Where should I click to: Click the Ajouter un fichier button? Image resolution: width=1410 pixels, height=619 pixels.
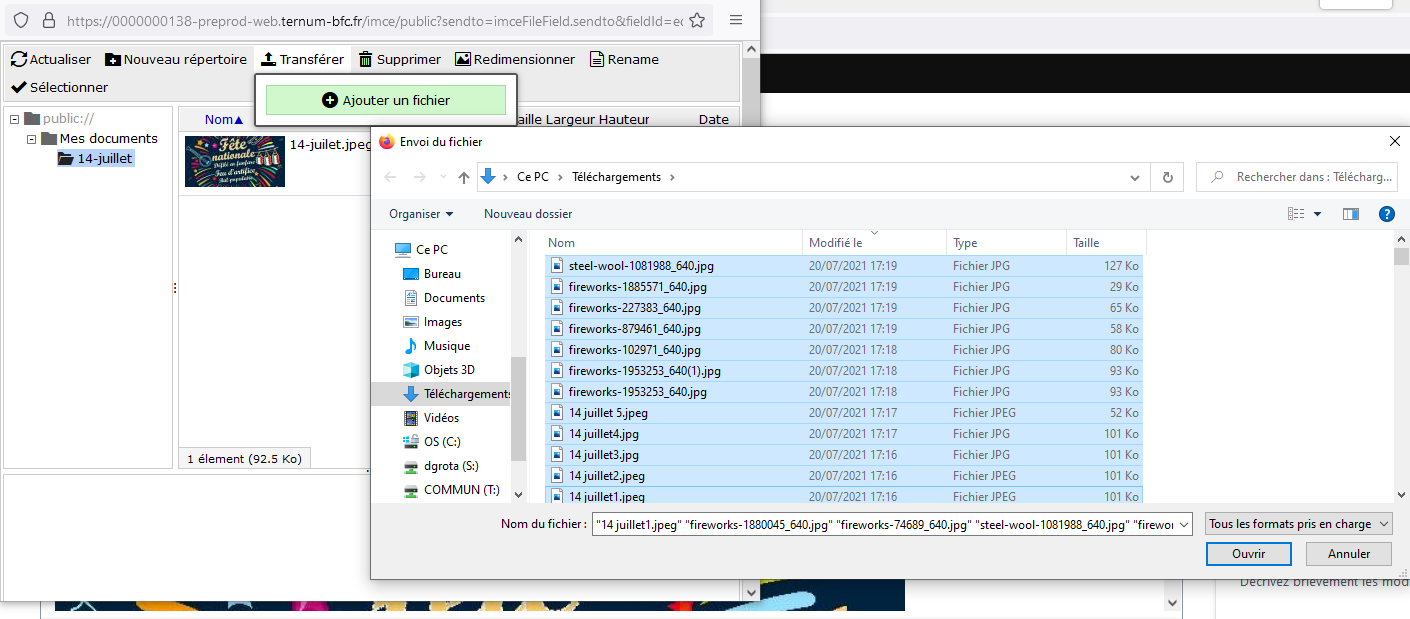(x=386, y=100)
